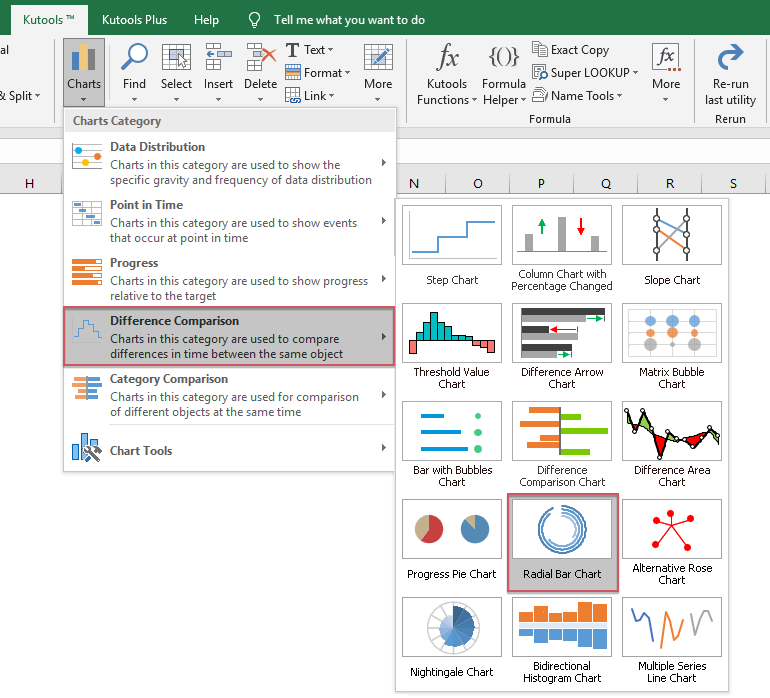Viewport: 770px width, 698px height.
Task: Expand the Point in Time category
Action: (229, 221)
